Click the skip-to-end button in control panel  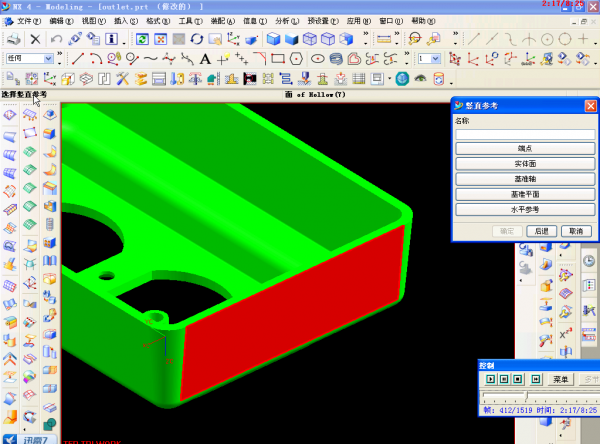536,379
